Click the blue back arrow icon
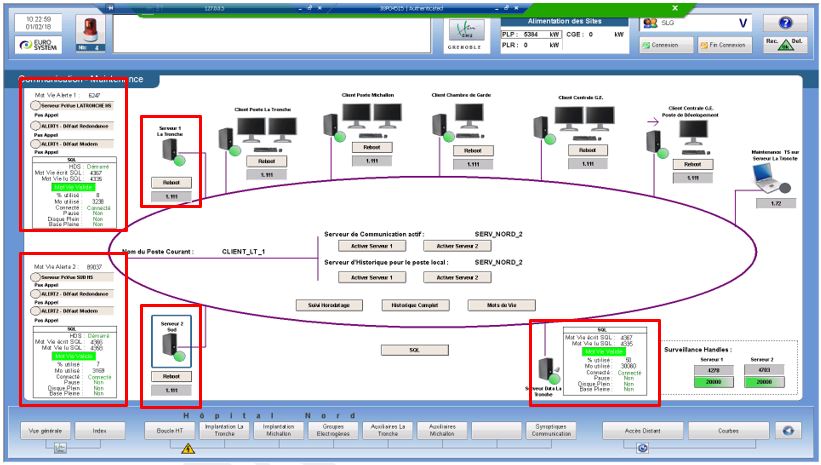This screenshot has width=821, height=465. tap(790, 431)
